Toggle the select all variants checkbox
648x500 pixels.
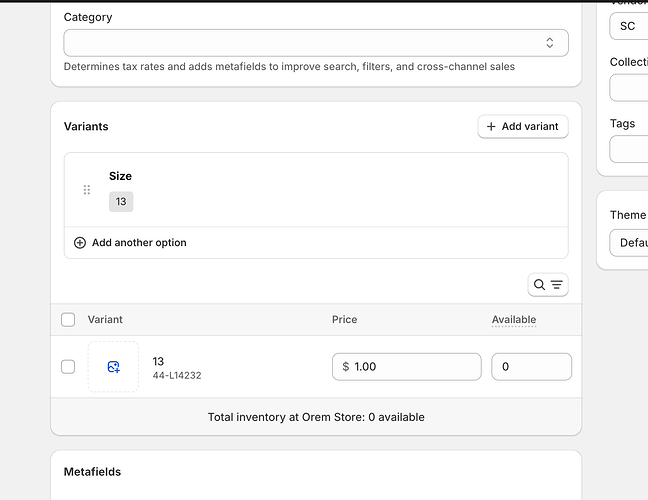click(x=68, y=320)
